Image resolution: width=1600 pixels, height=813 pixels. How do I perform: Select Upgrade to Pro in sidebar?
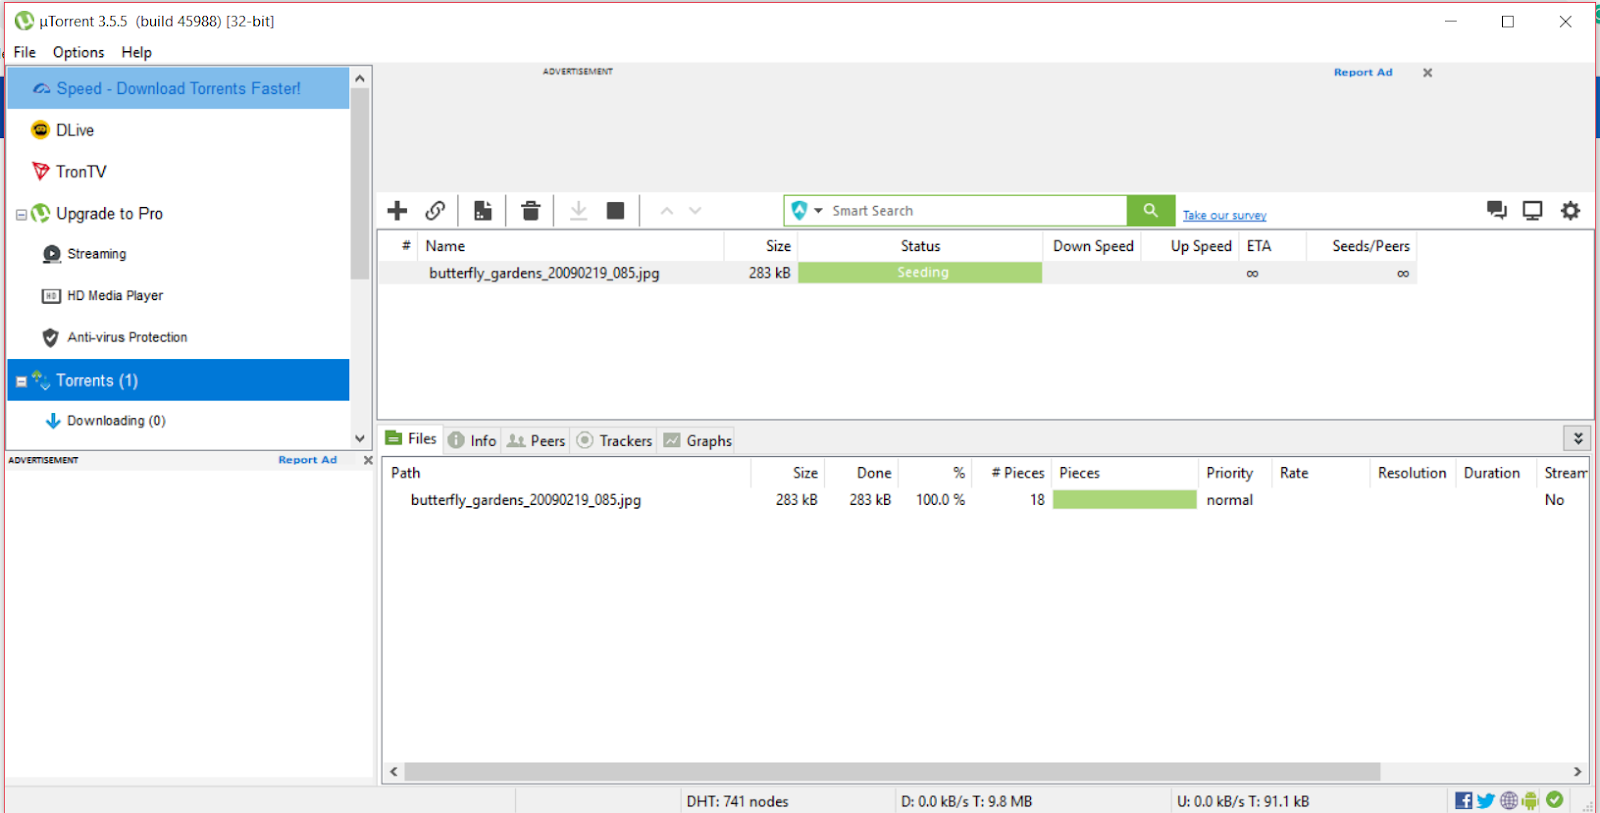click(109, 214)
